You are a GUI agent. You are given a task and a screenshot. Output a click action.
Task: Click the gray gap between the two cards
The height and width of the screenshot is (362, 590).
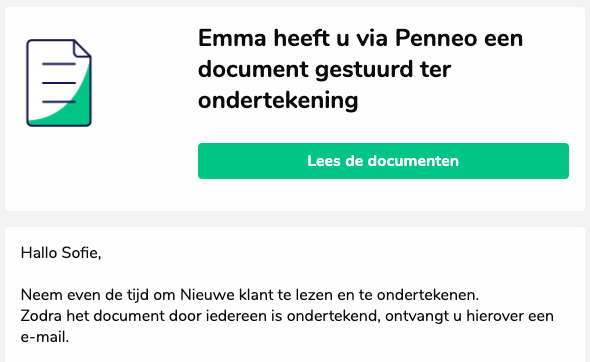[x=295, y=219]
